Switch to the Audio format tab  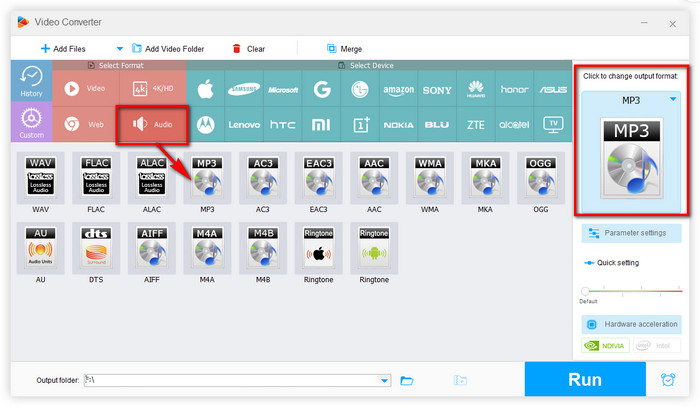151,125
